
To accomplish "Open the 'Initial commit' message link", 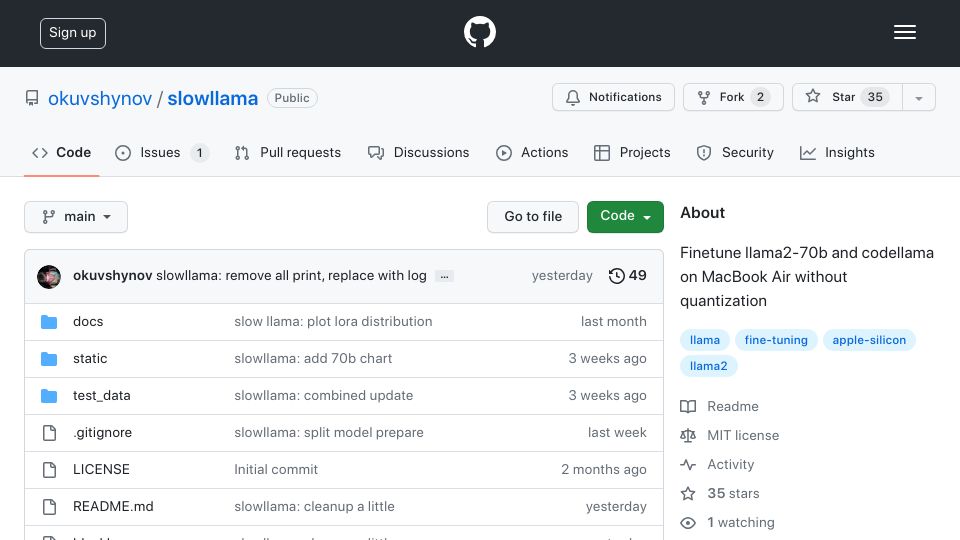I will pos(276,469).
